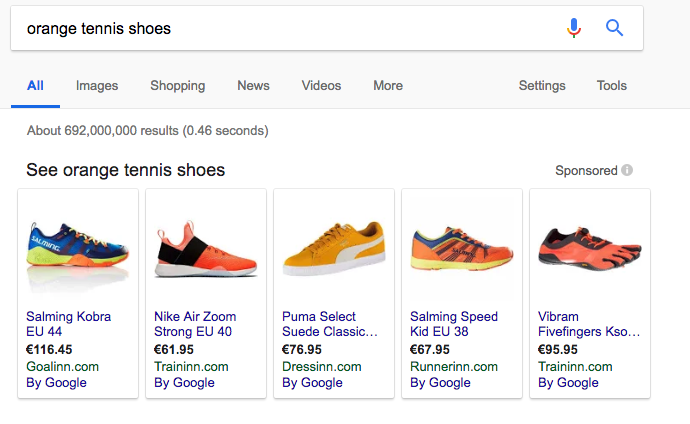Image resolution: width=690 pixels, height=424 pixels.
Task: Click the Sponsored info icon
Action: click(627, 170)
